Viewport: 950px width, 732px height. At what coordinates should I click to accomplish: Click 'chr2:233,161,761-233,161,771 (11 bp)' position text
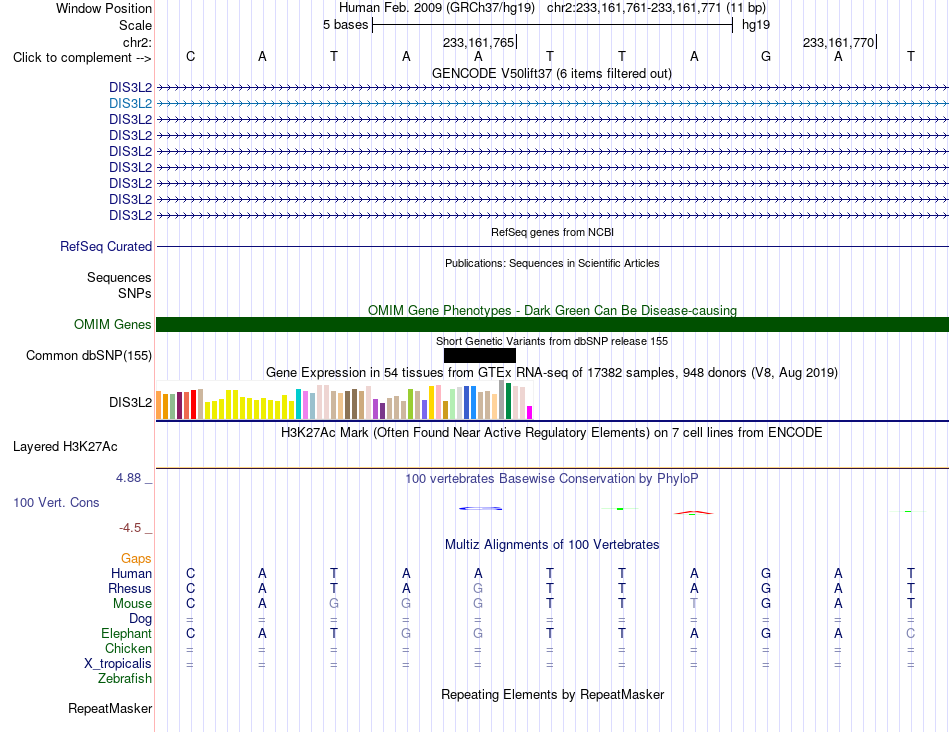point(656,8)
